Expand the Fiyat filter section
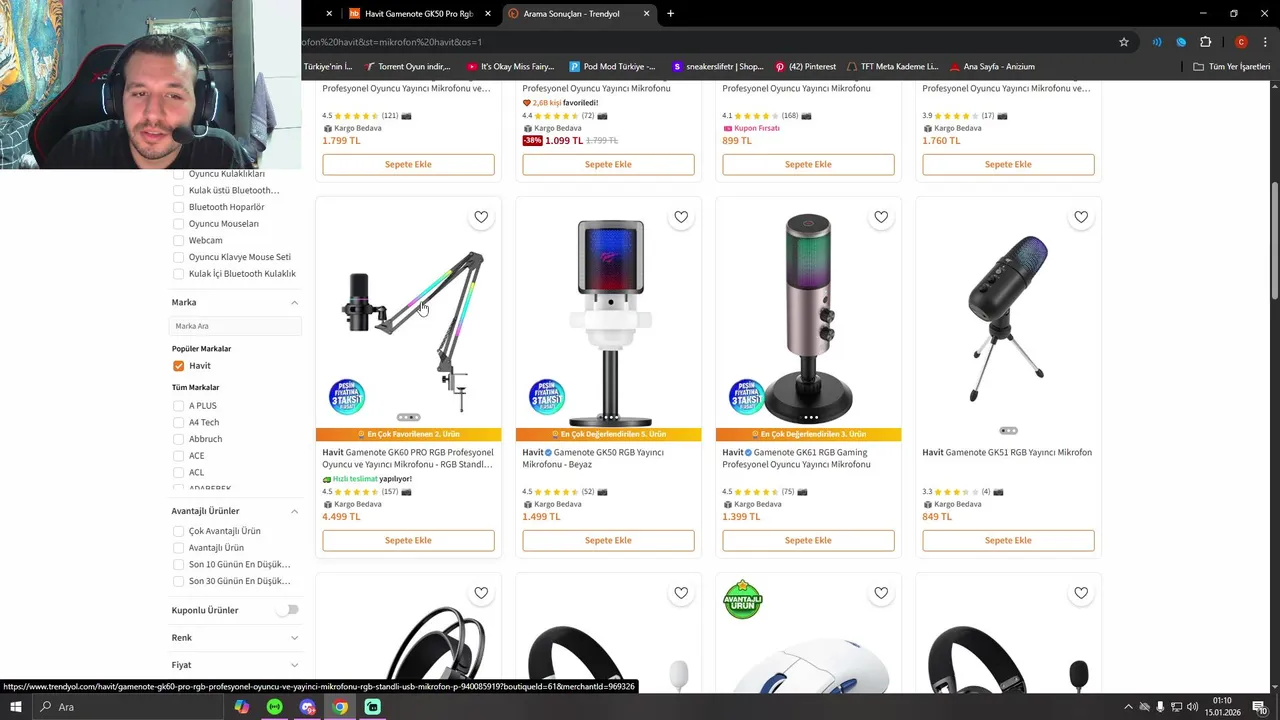 pyautogui.click(x=294, y=665)
